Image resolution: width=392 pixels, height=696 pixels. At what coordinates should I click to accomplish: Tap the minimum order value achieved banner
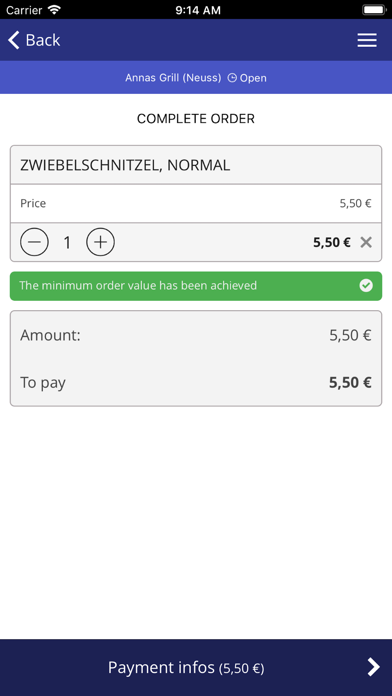click(196, 286)
